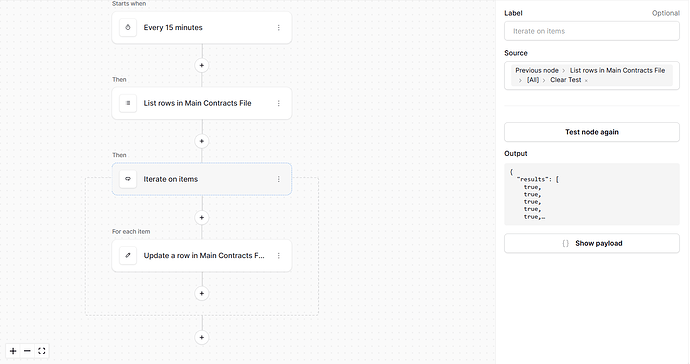Add a step after Update a row node
Image resolution: width=690 pixels, height=364 pixels.
click(202, 294)
